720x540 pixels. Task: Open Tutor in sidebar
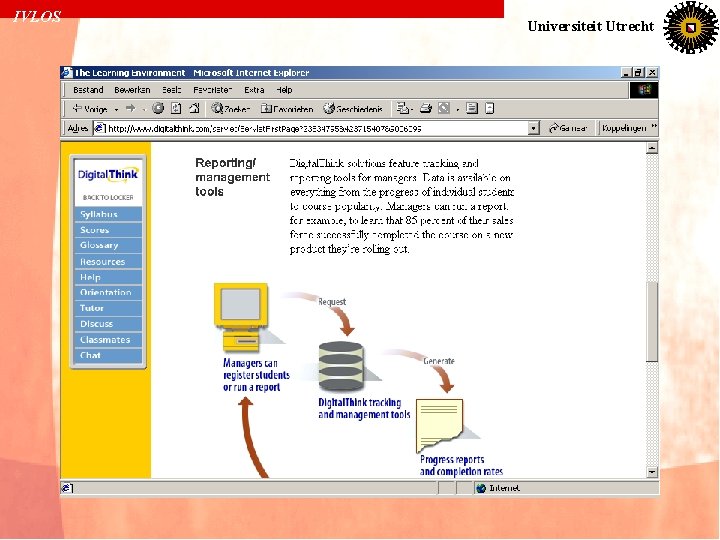click(x=108, y=308)
